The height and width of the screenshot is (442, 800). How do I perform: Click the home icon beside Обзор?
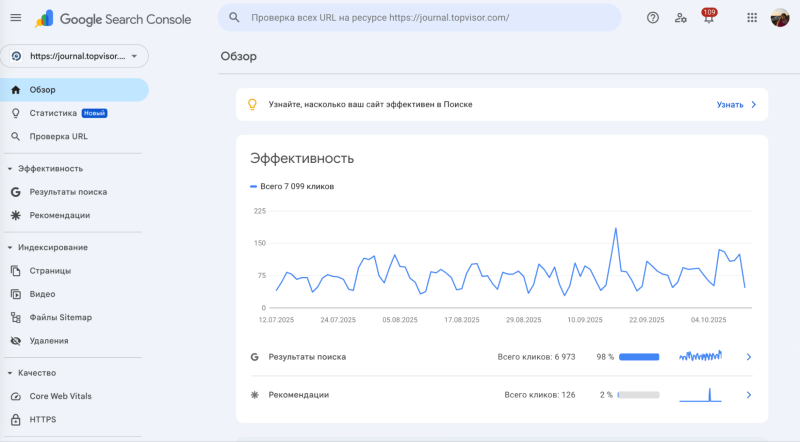tap(16, 90)
